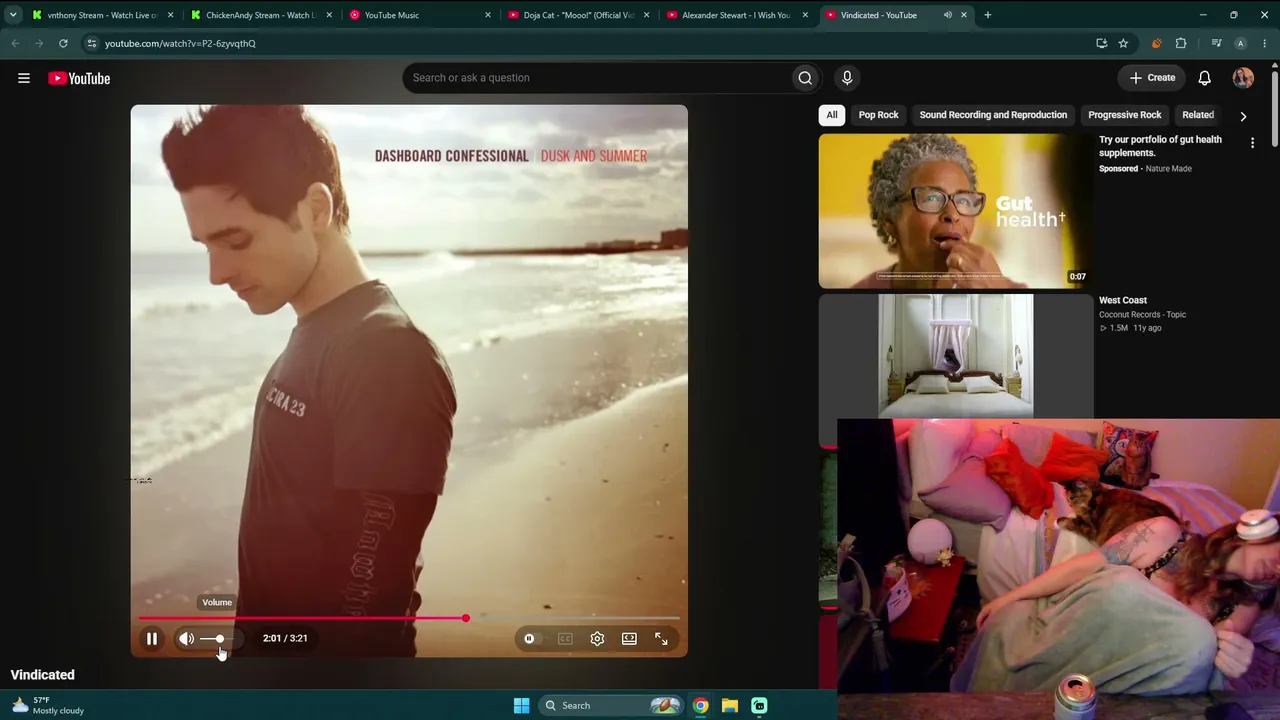The width and height of the screenshot is (1280, 720).
Task: Click the Windows taskbar Search box
Action: point(609,705)
